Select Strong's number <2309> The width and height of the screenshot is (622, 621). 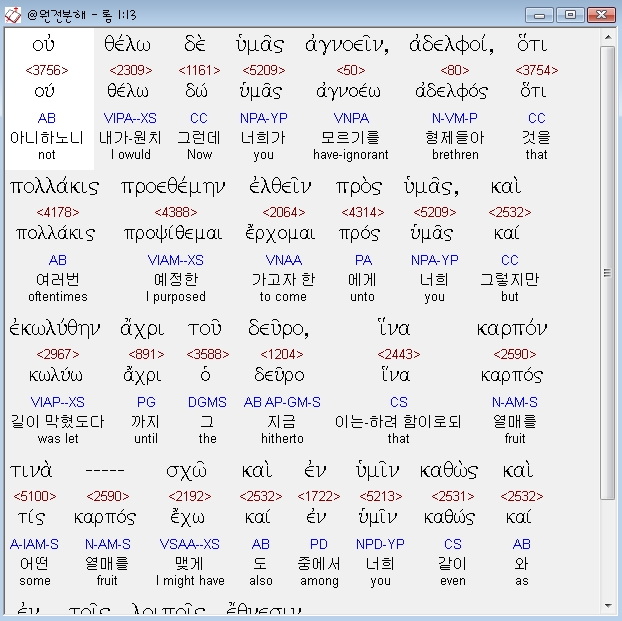pos(131,70)
